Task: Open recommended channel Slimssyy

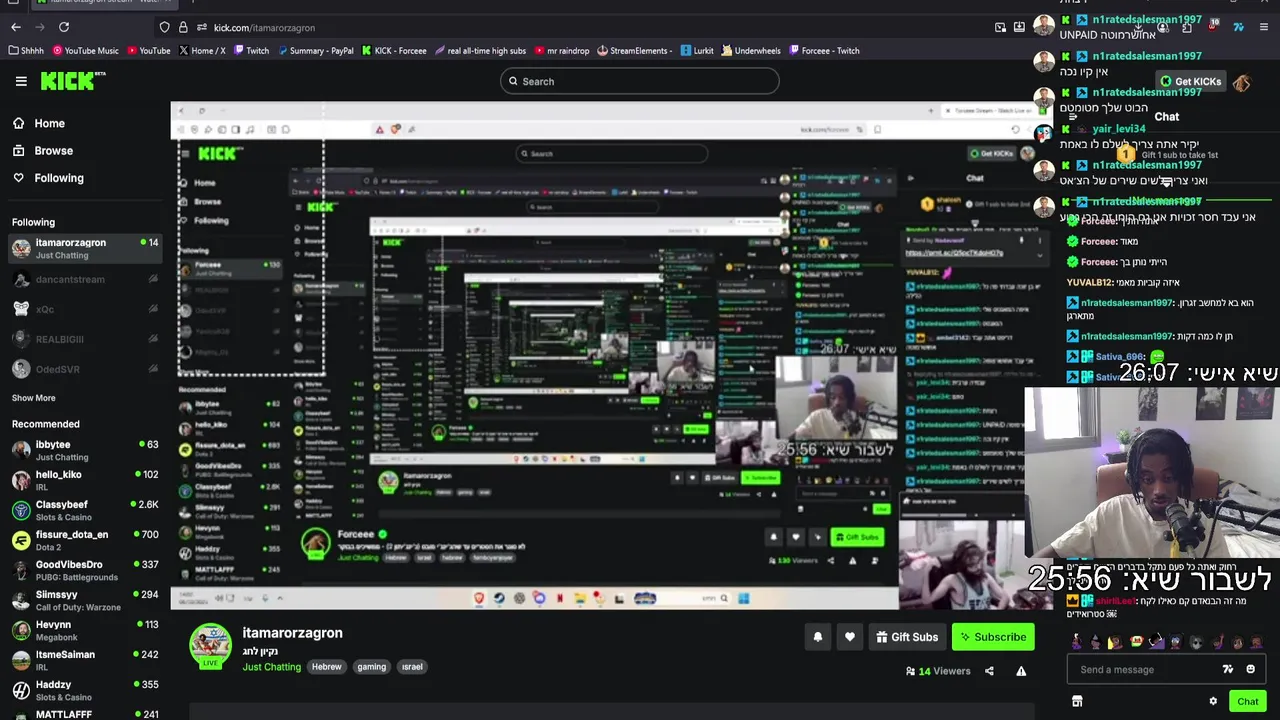Action: tap(84, 600)
